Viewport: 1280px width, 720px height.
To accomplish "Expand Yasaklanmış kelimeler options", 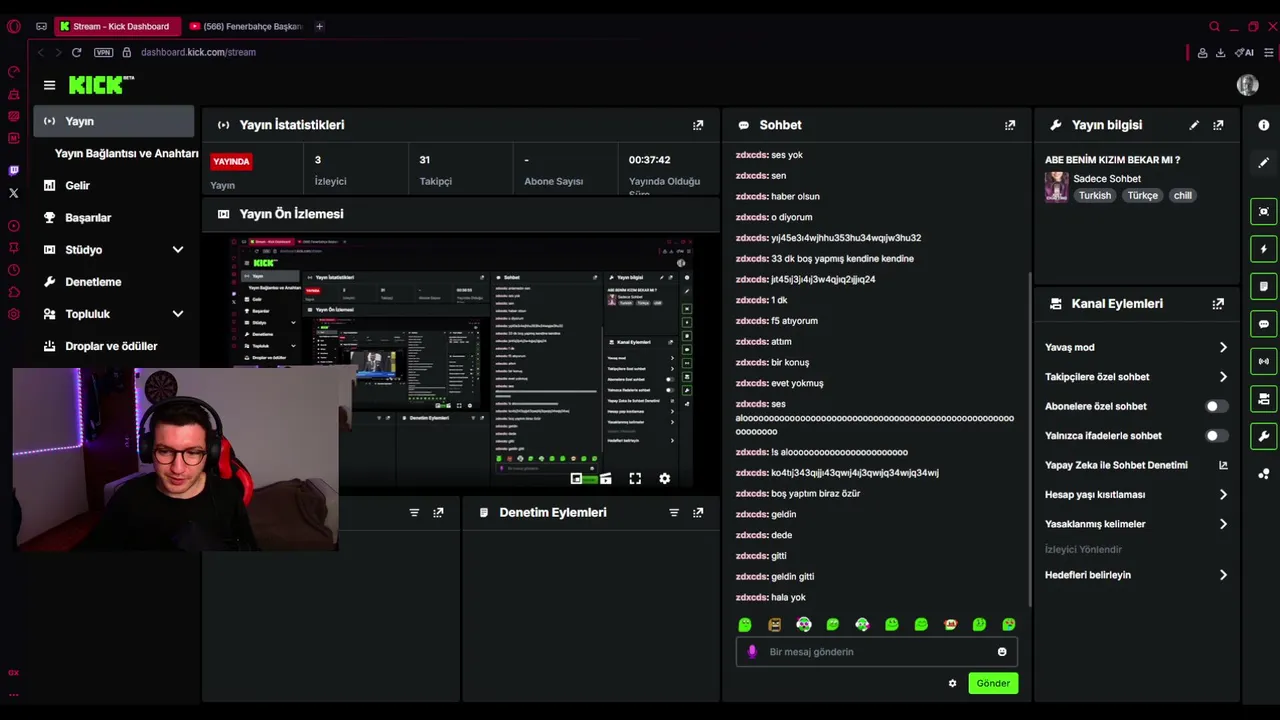I will pos(1223,524).
